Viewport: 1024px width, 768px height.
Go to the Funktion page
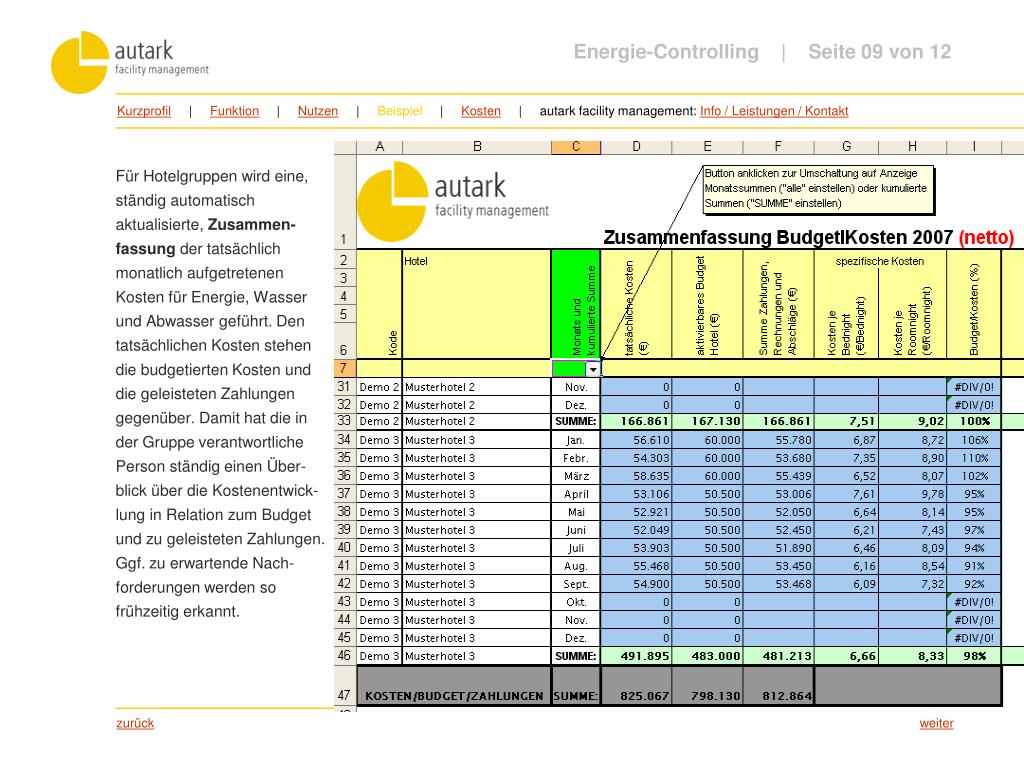234,111
